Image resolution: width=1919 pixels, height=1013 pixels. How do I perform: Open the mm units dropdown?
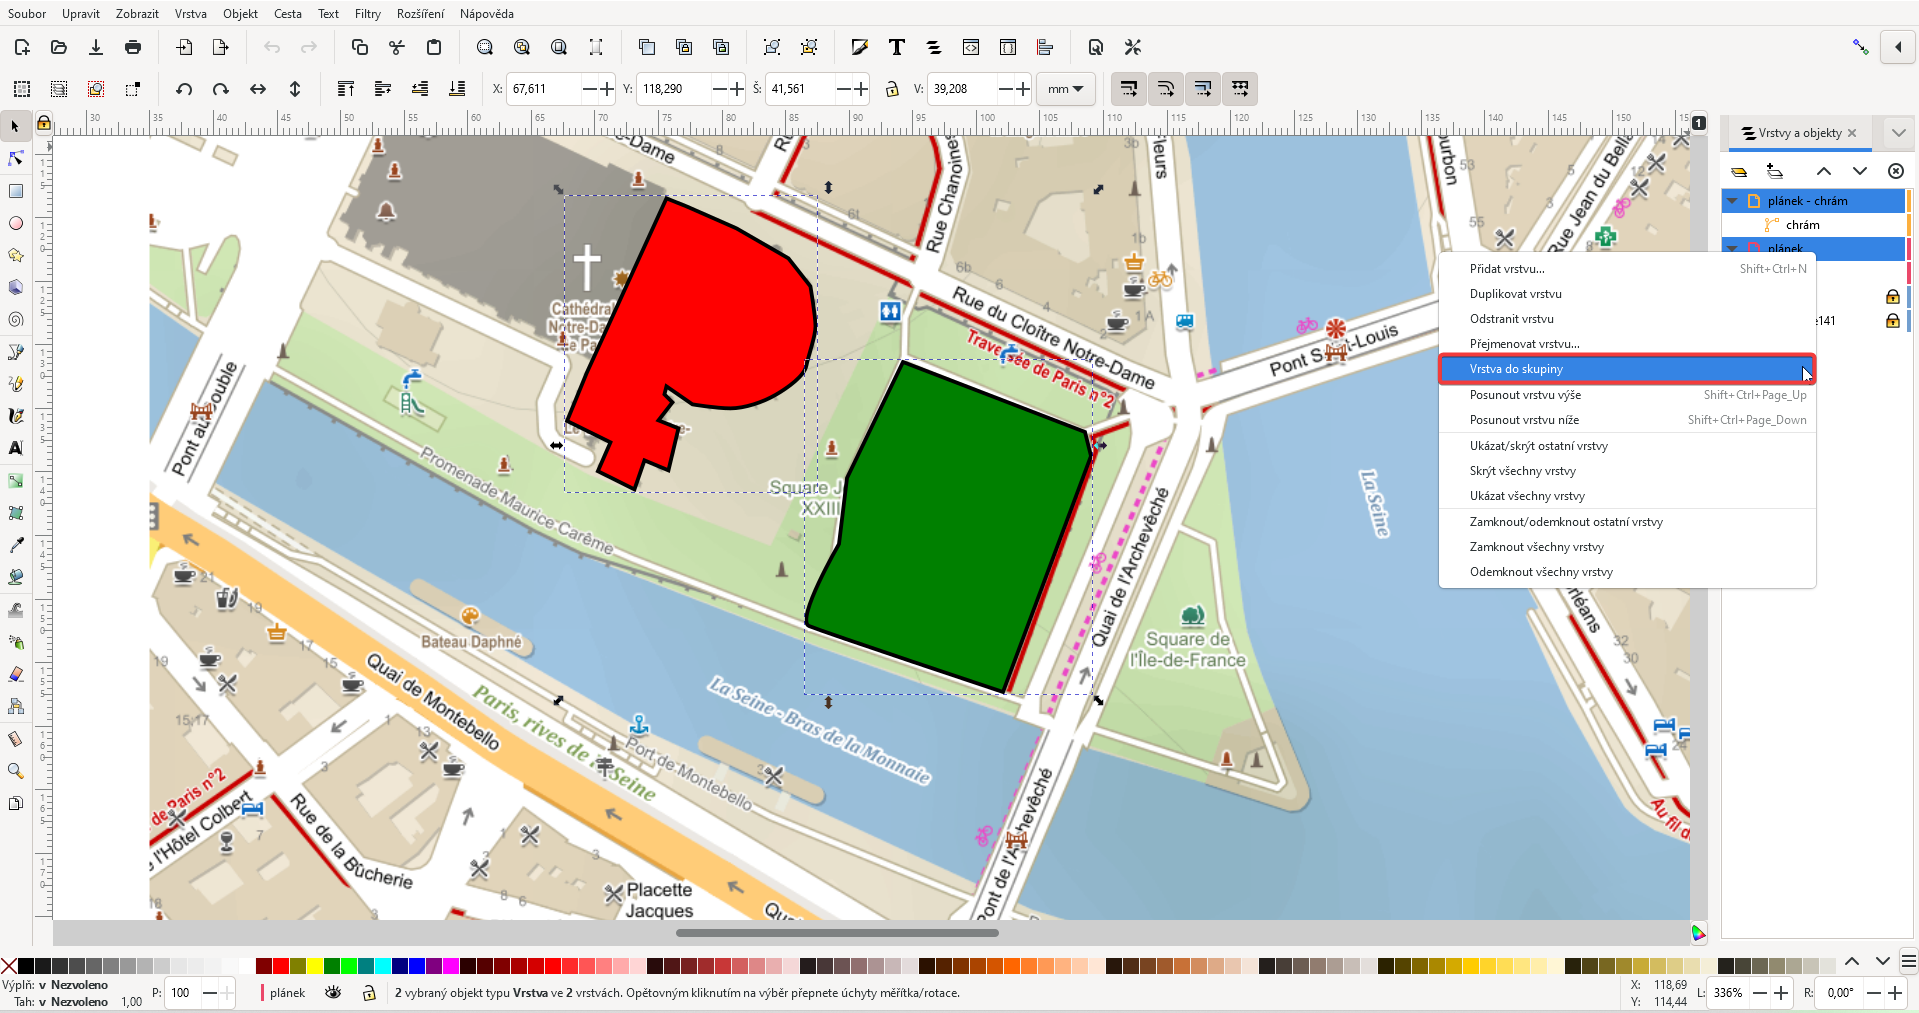(x=1066, y=89)
